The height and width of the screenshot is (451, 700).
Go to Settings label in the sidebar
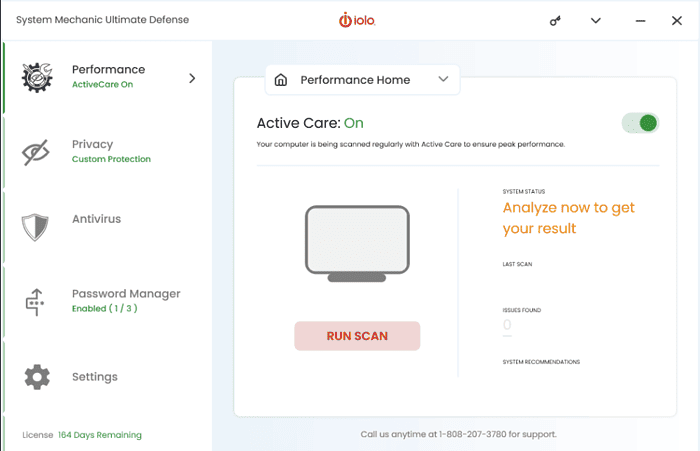point(94,377)
